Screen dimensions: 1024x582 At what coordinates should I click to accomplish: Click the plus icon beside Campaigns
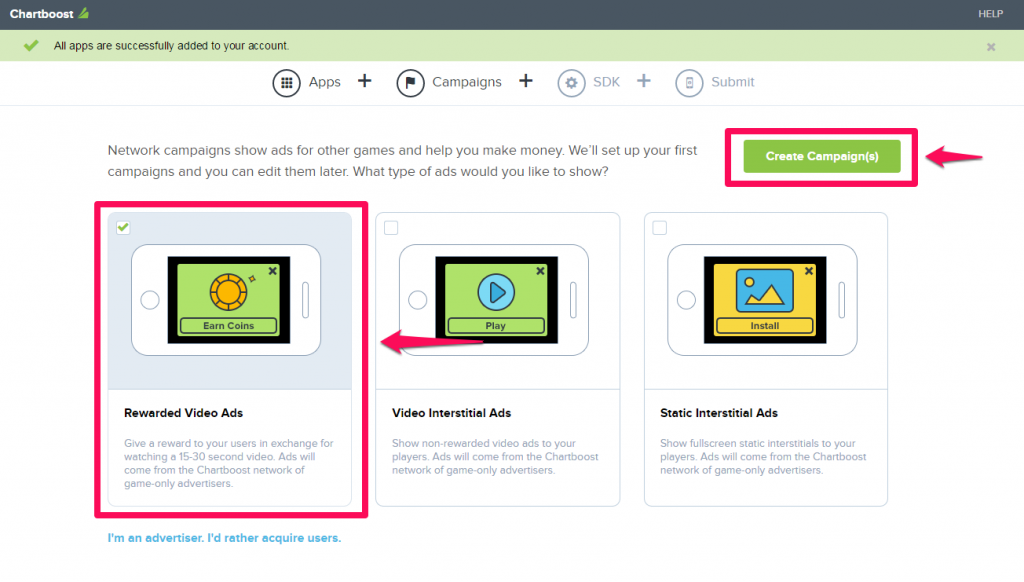point(526,81)
